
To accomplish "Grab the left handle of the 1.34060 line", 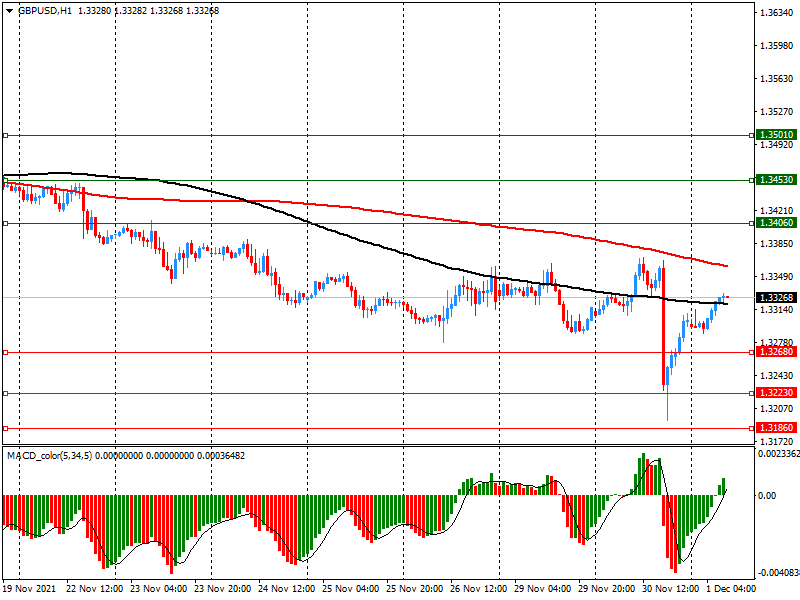I will 5,223.
